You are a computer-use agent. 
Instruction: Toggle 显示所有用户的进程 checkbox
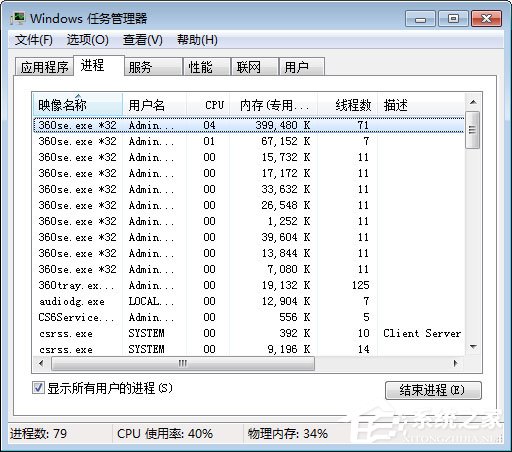coord(38,388)
